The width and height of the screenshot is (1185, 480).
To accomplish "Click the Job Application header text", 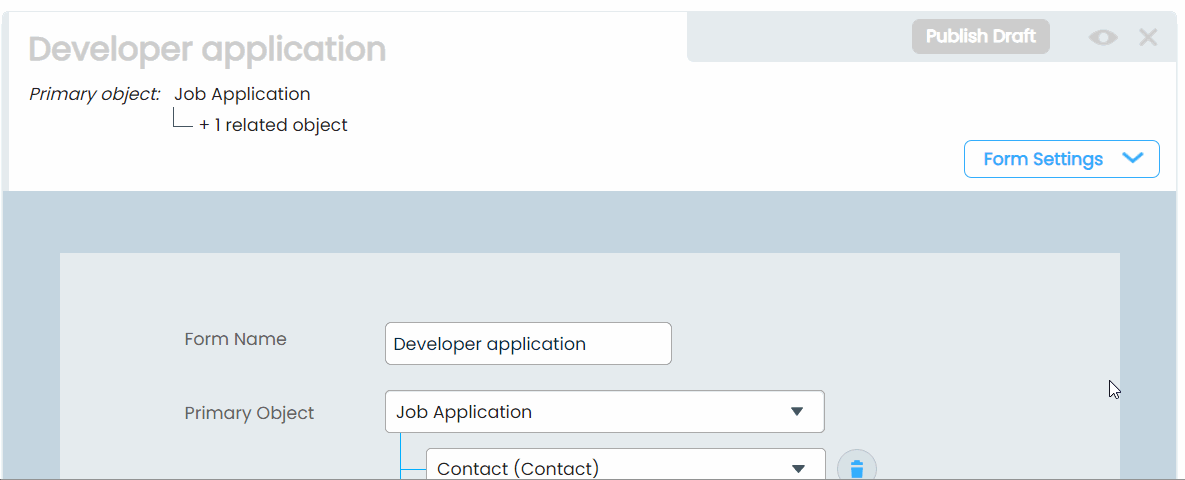I will point(242,94).
